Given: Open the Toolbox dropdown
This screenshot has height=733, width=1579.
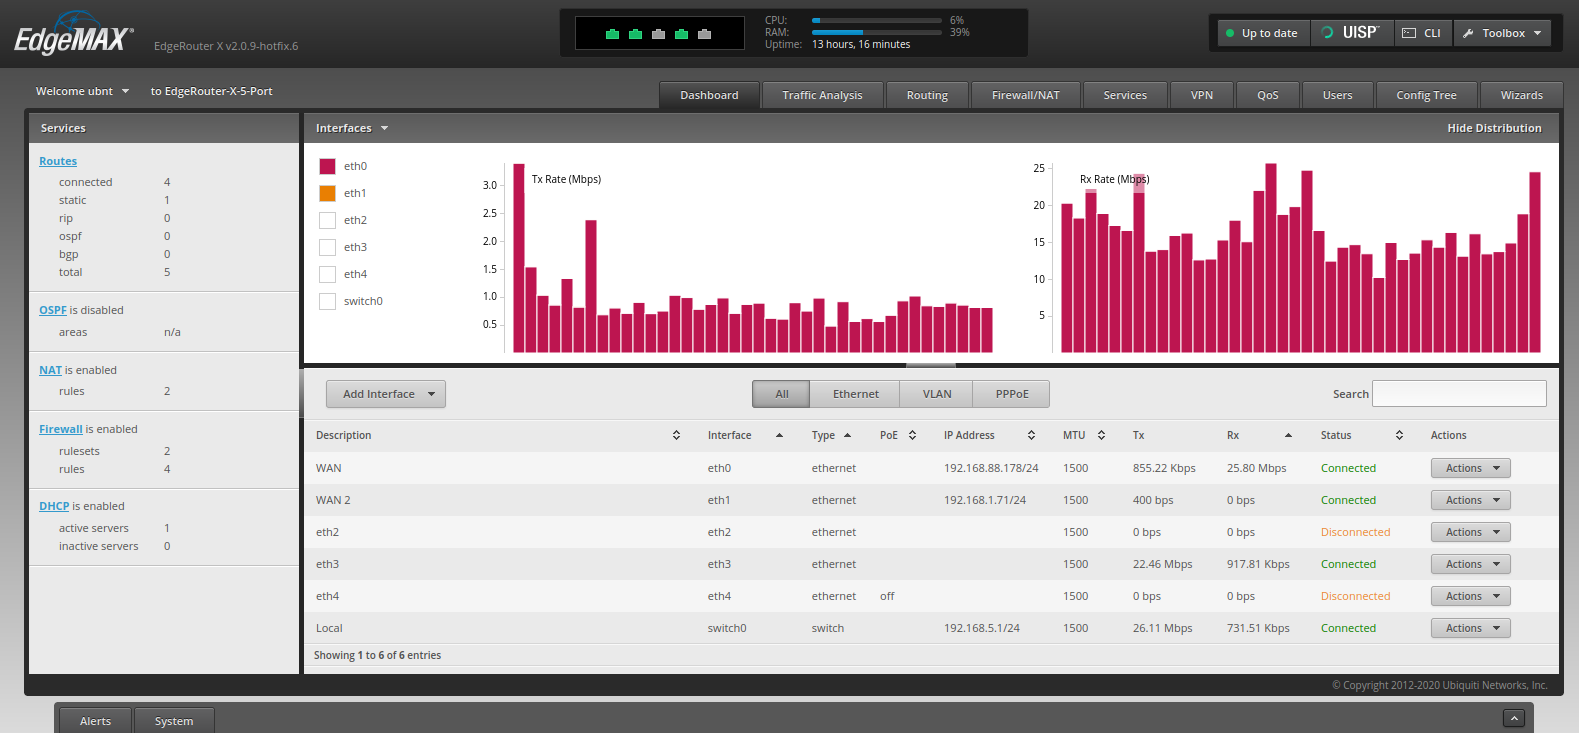Looking at the screenshot, I should pos(1502,33).
